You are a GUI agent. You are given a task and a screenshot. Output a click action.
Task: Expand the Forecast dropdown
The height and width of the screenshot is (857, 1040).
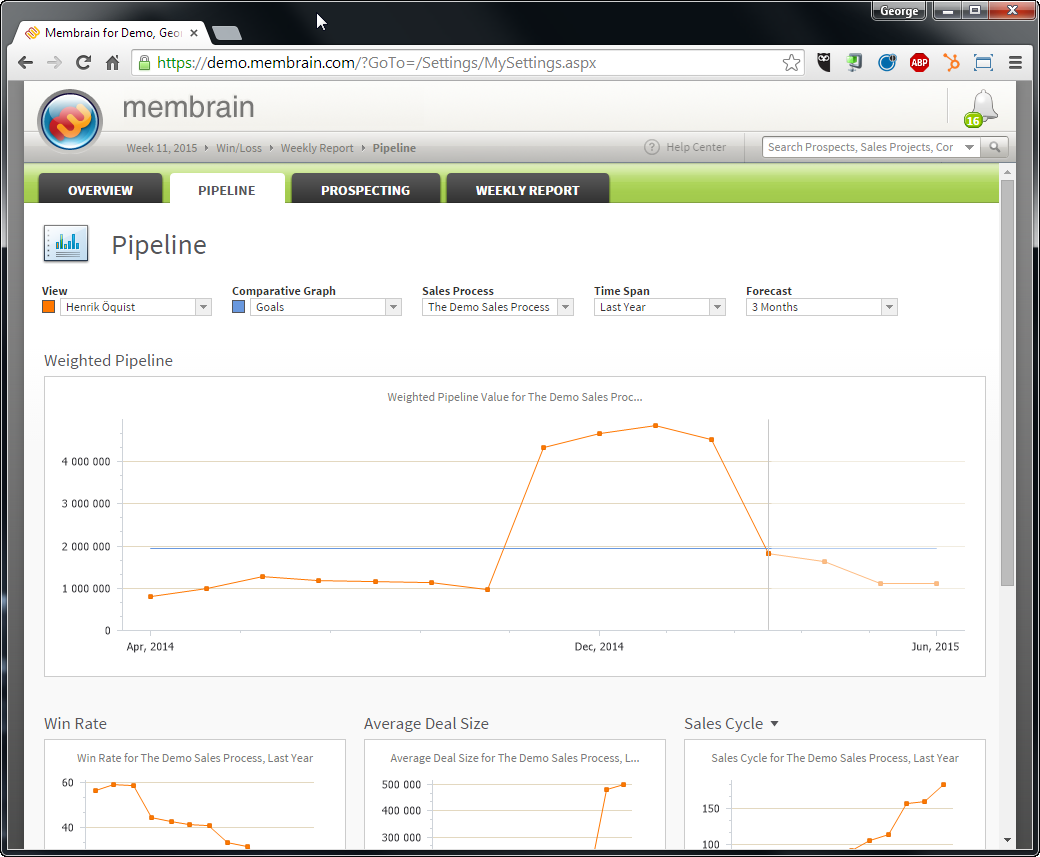click(x=888, y=307)
